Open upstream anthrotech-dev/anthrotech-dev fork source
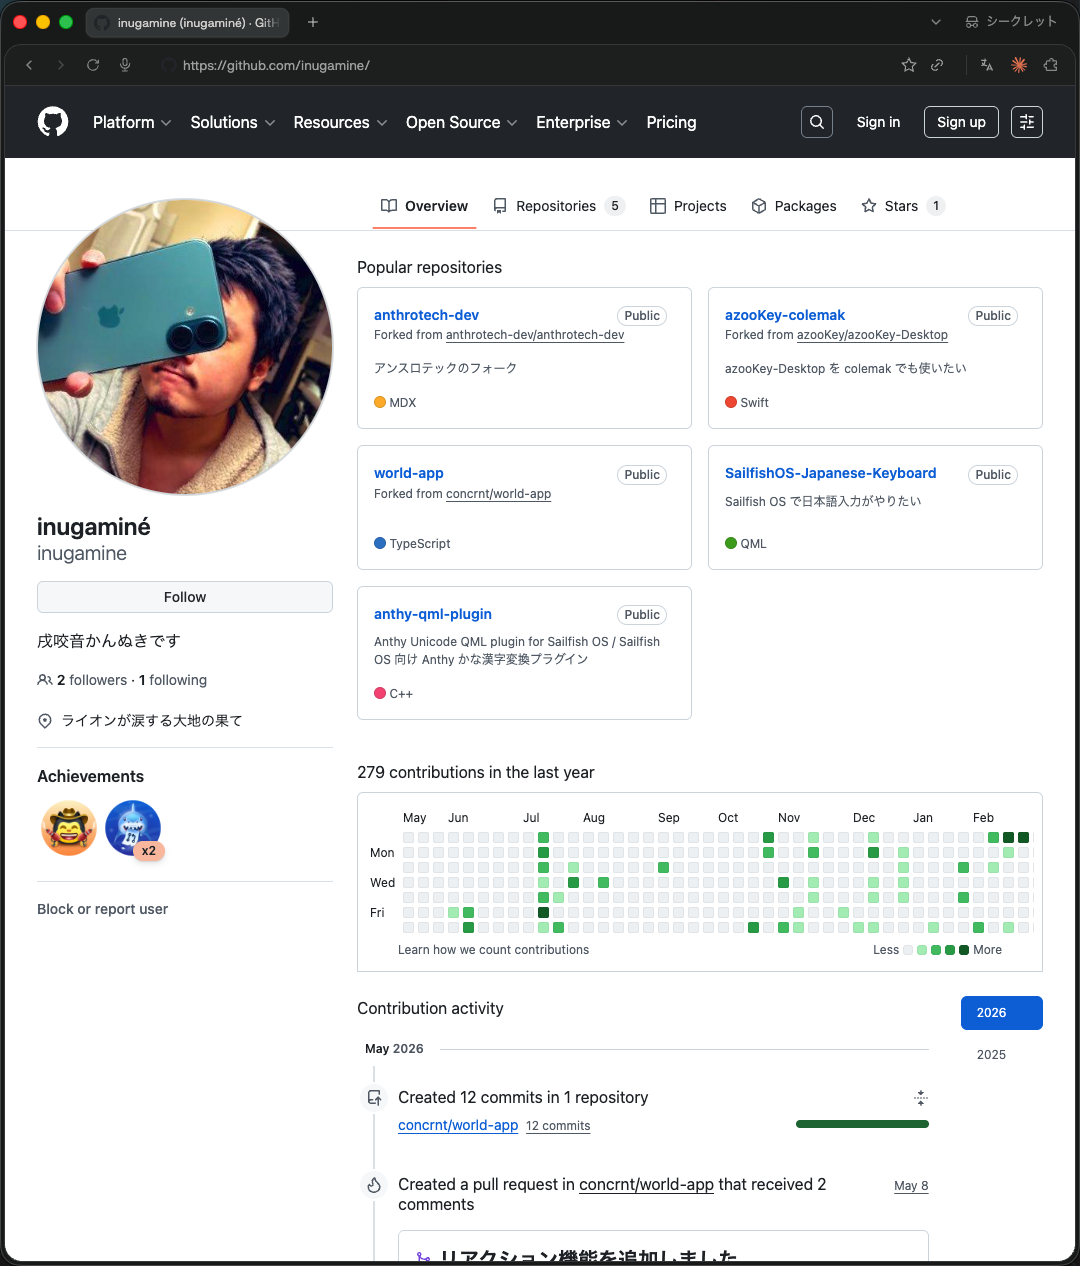This screenshot has width=1080, height=1266. pyautogui.click(x=535, y=335)
